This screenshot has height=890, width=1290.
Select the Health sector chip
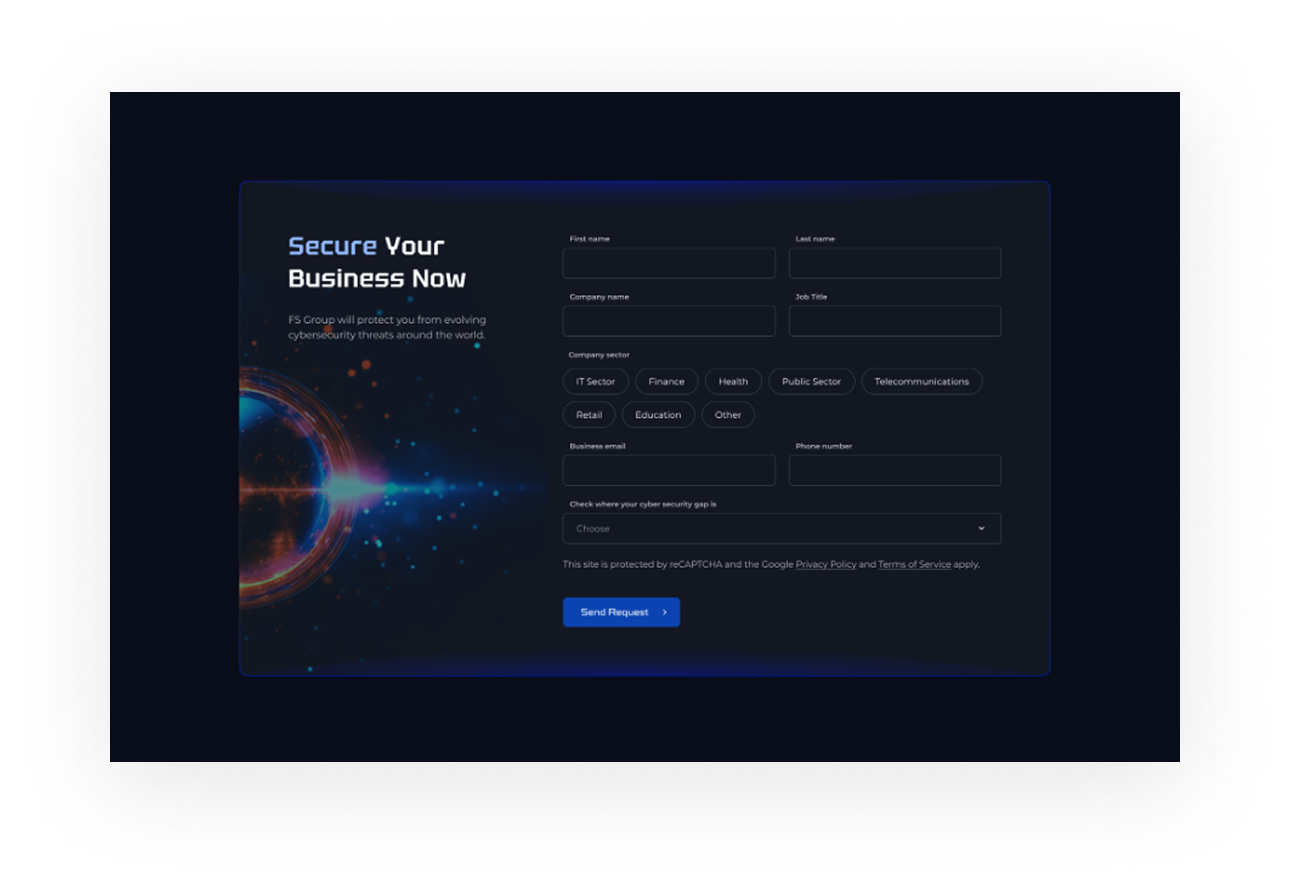[733, 382]
